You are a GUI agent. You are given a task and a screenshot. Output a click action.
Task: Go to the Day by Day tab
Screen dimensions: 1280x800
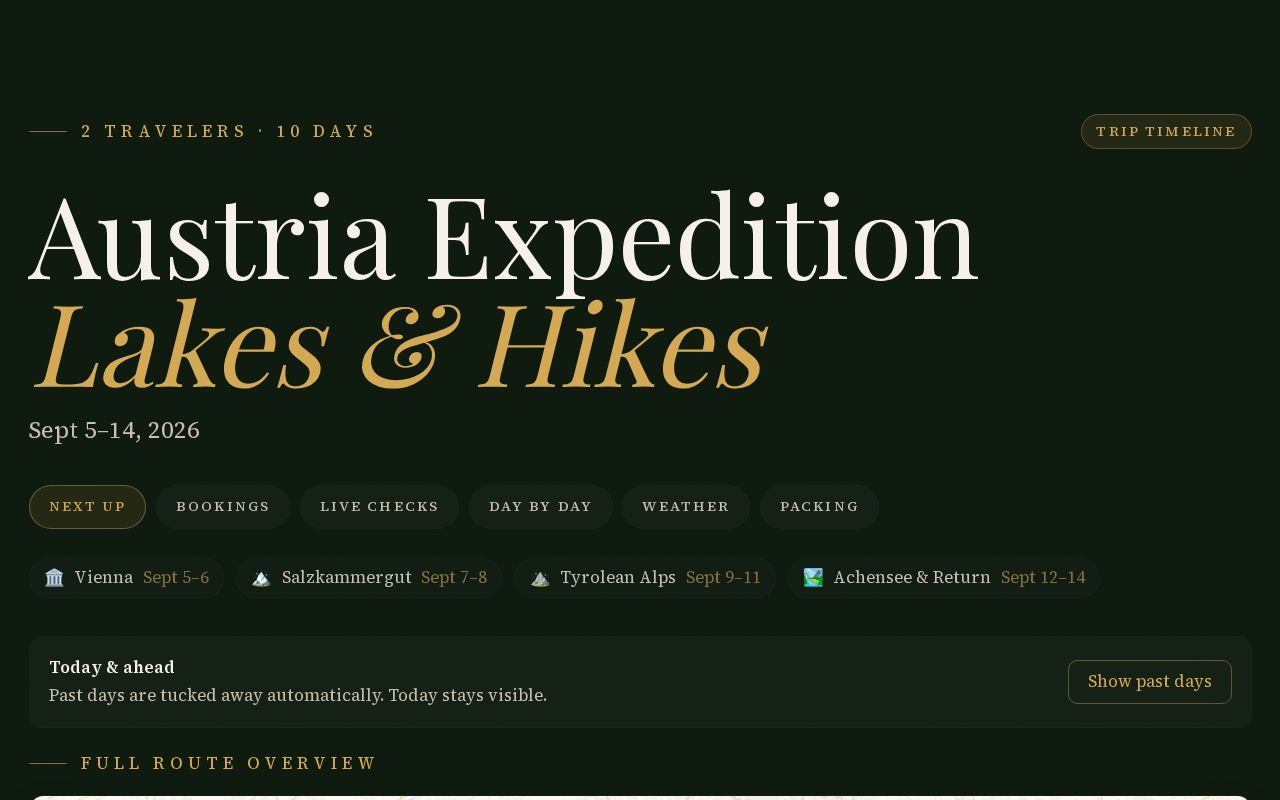540,507
